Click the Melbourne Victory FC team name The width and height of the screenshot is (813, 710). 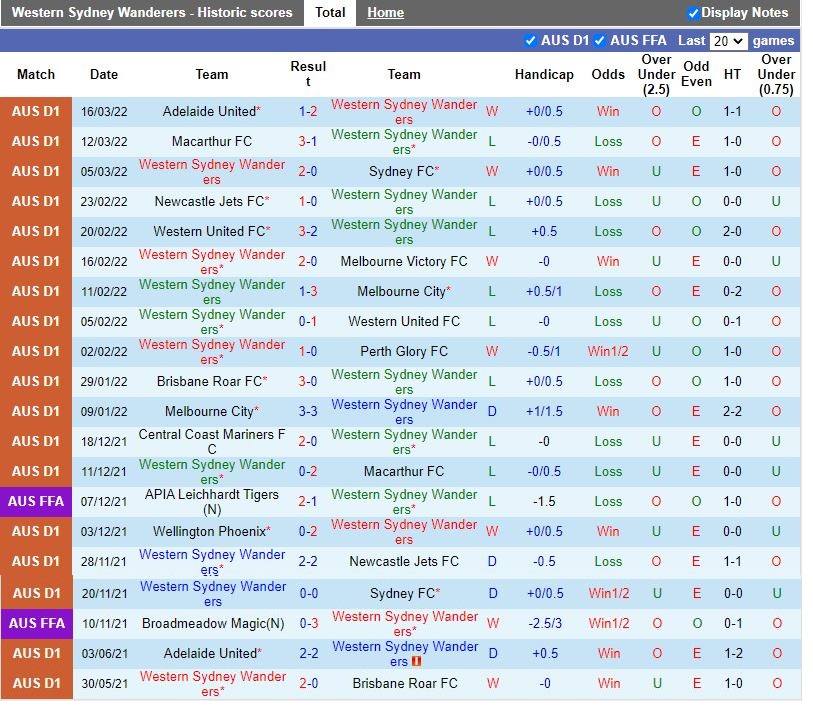(404, 261)
